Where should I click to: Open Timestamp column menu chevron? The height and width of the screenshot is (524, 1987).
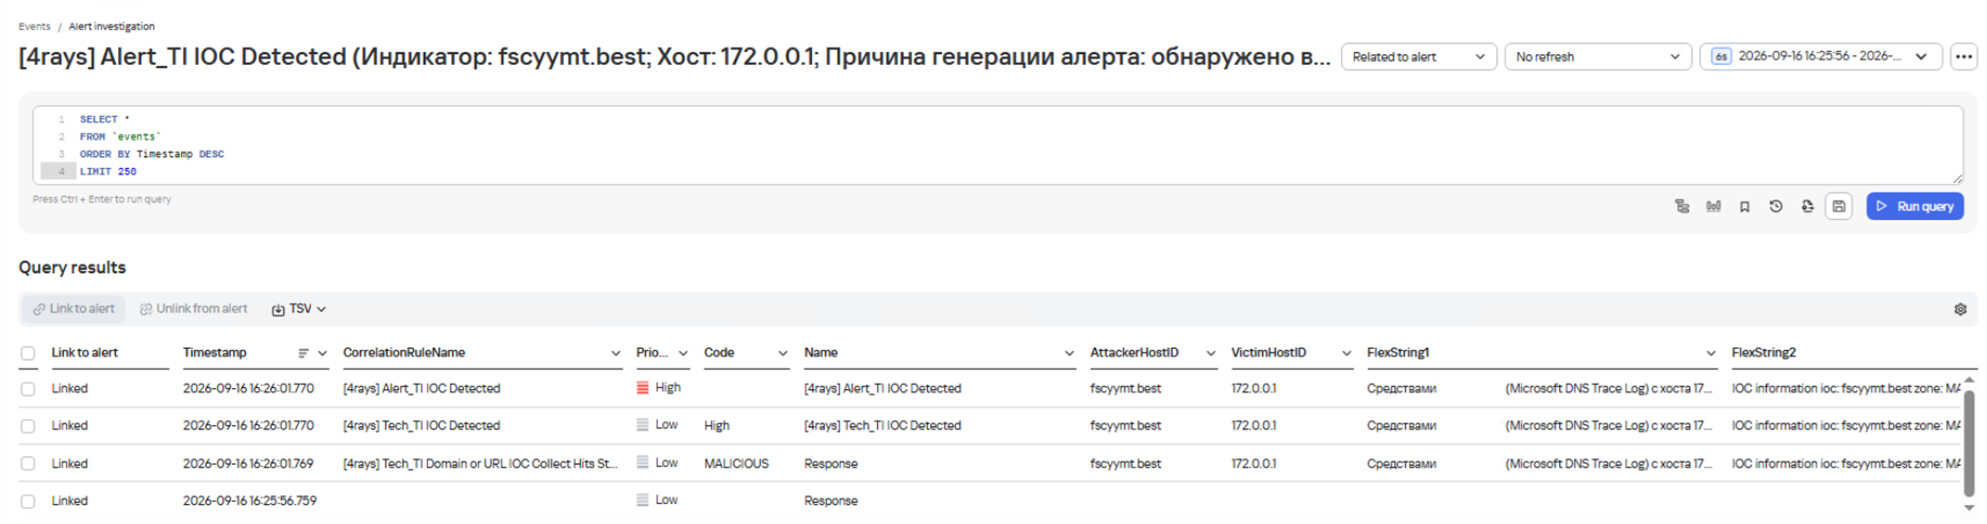point(322,353)
